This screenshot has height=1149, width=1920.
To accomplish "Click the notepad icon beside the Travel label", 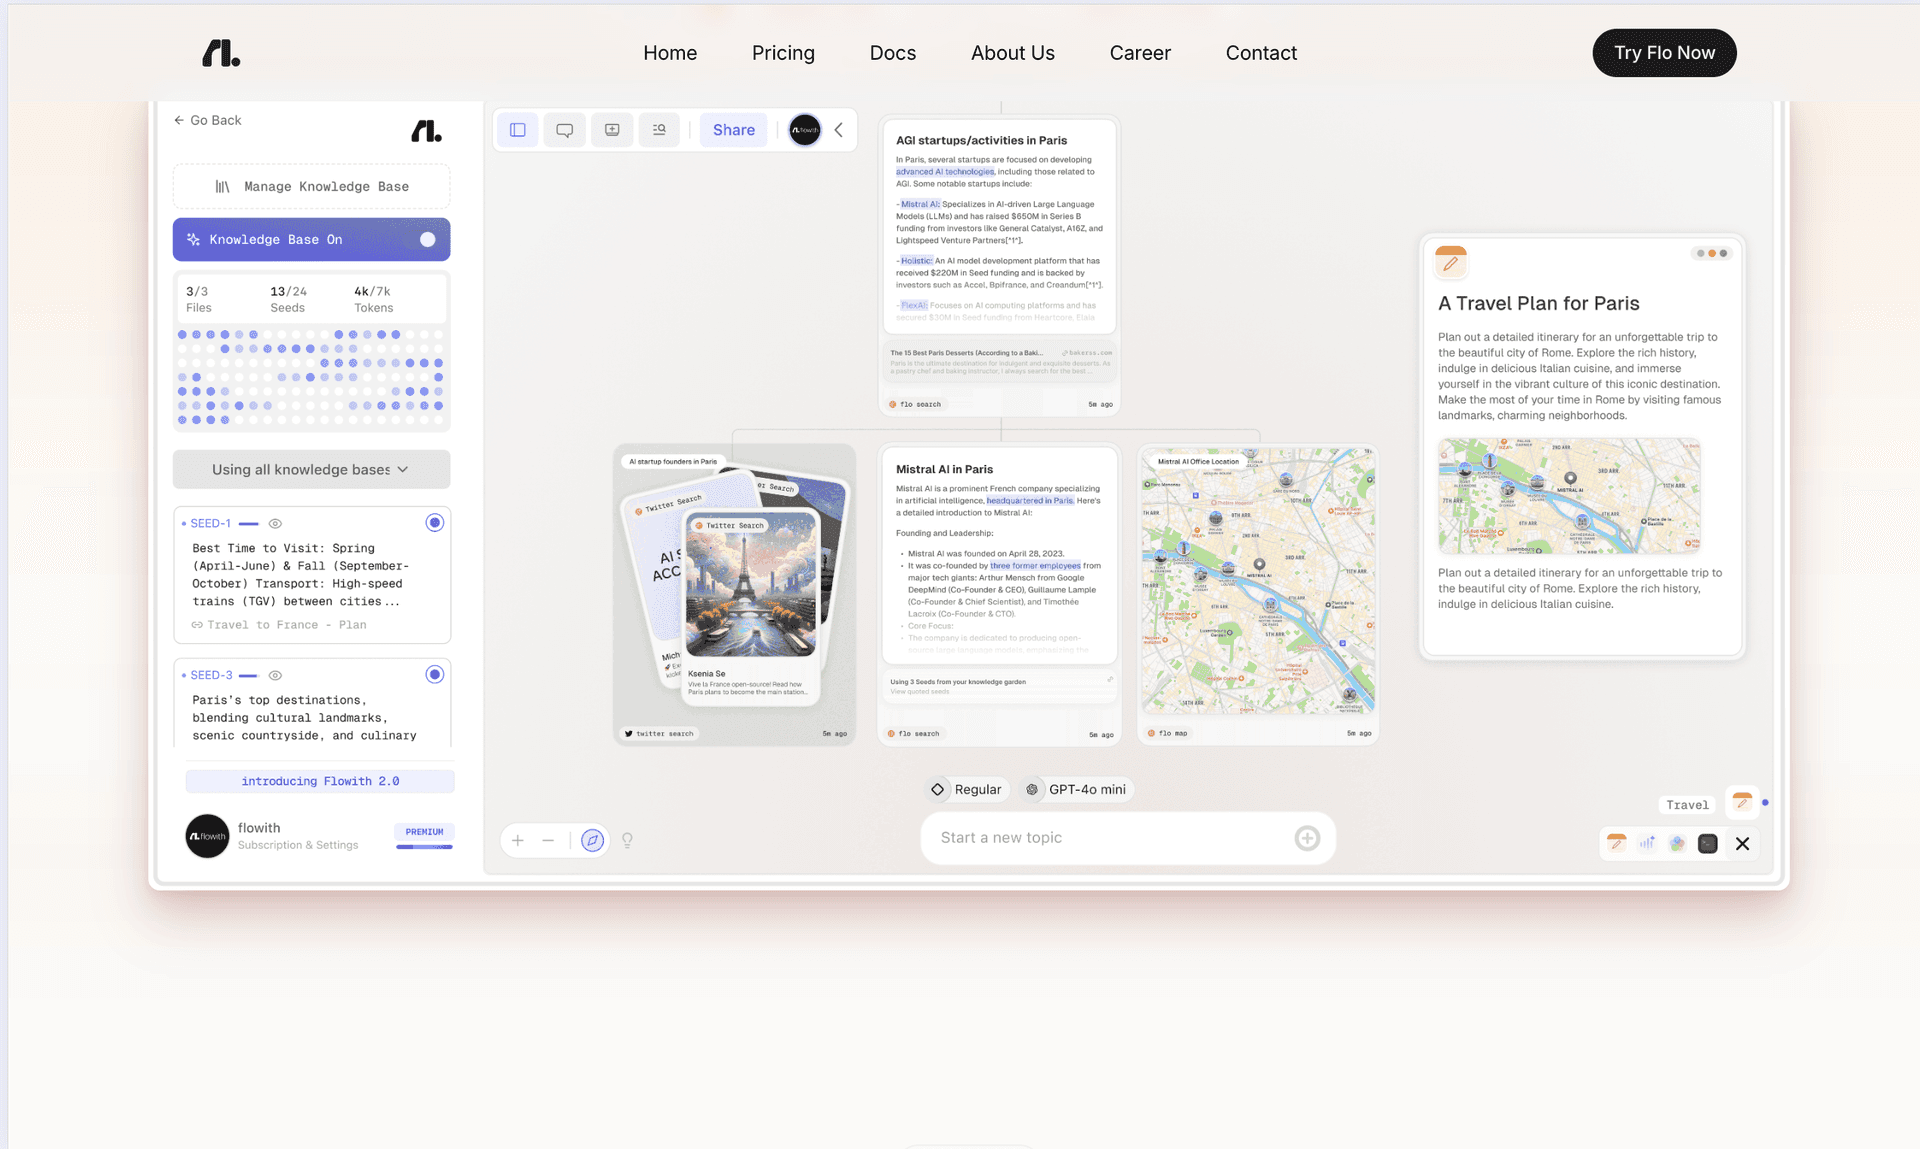I will (1742, 802).
